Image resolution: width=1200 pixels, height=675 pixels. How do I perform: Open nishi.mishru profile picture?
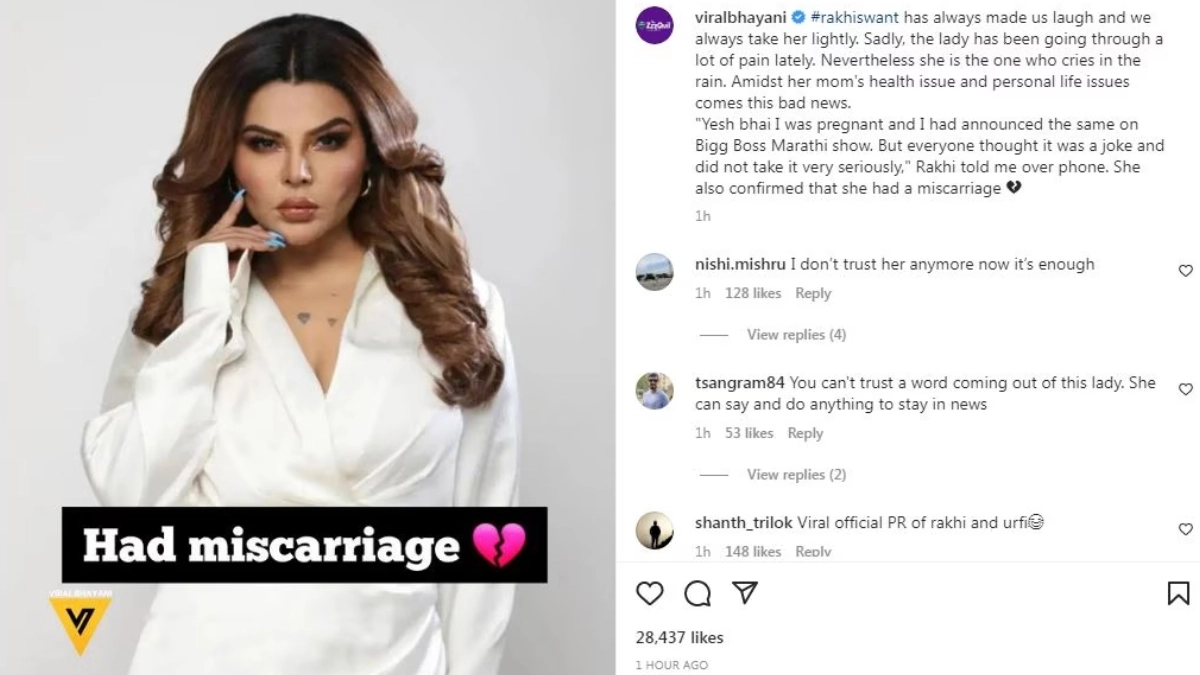pos(655,272)
